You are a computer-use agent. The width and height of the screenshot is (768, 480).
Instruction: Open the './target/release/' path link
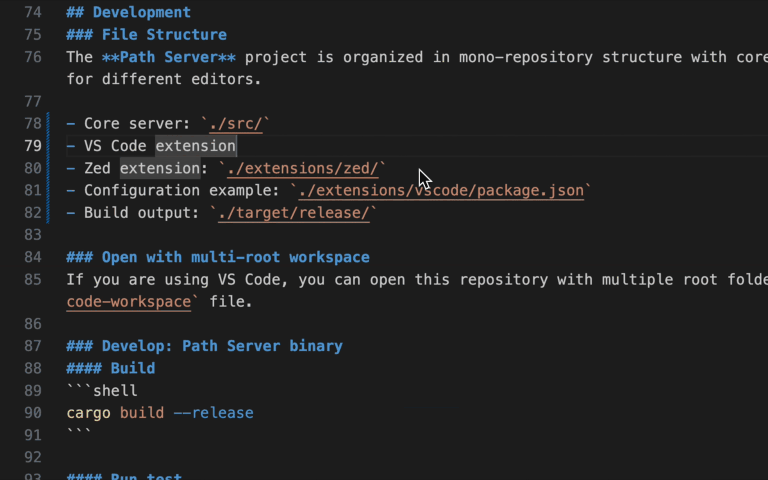[x=293, y=213]
